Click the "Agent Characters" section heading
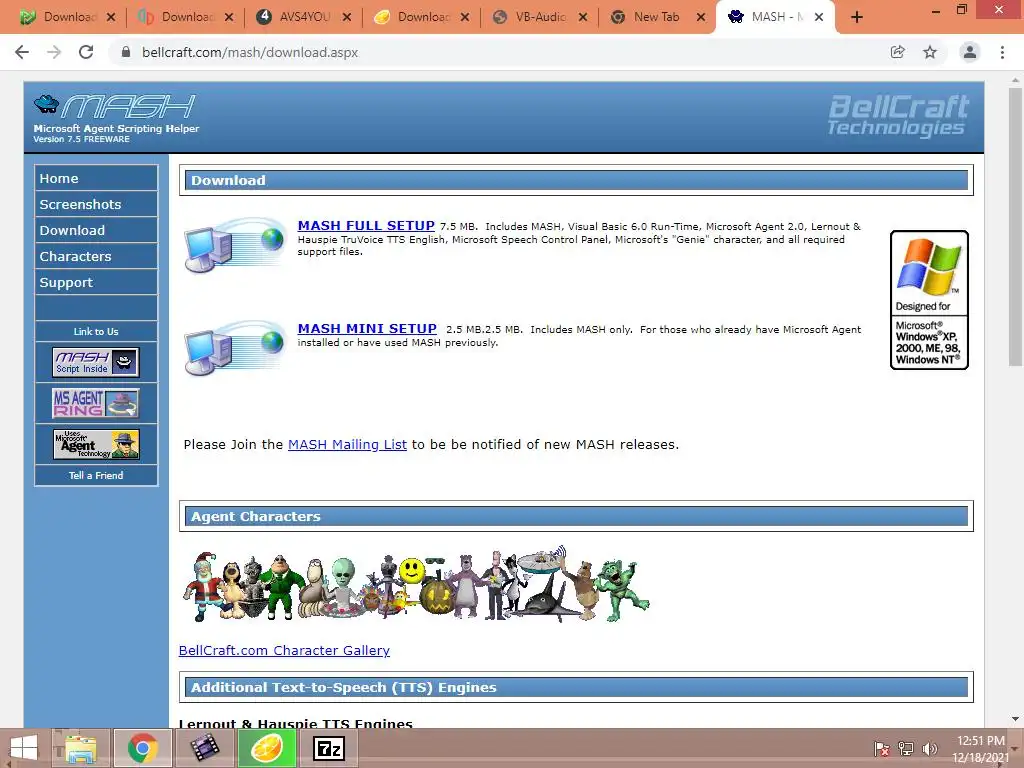The image size is (1024, 768). pos(255,517)
